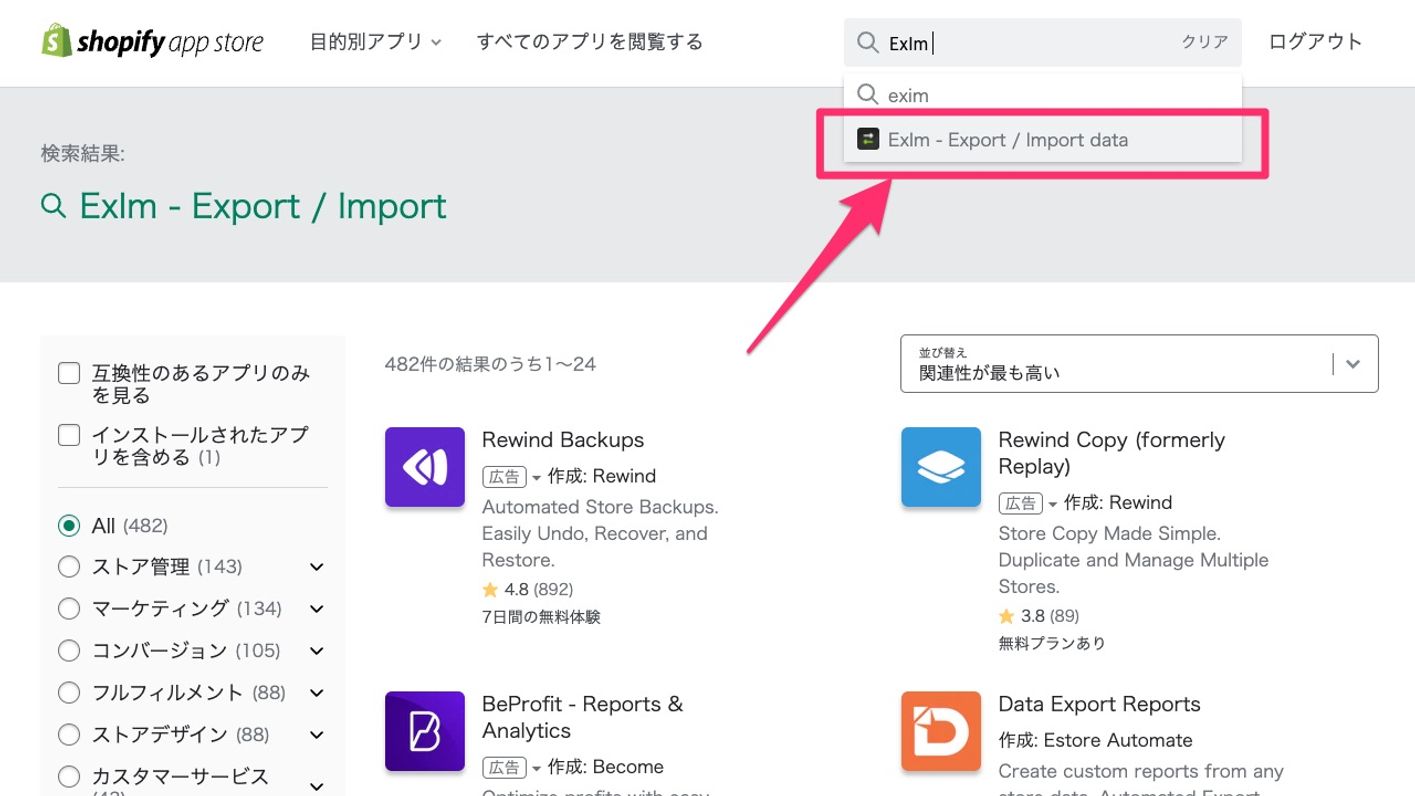
Task: Open the 目的別アプリ menu
Action: 376,42
